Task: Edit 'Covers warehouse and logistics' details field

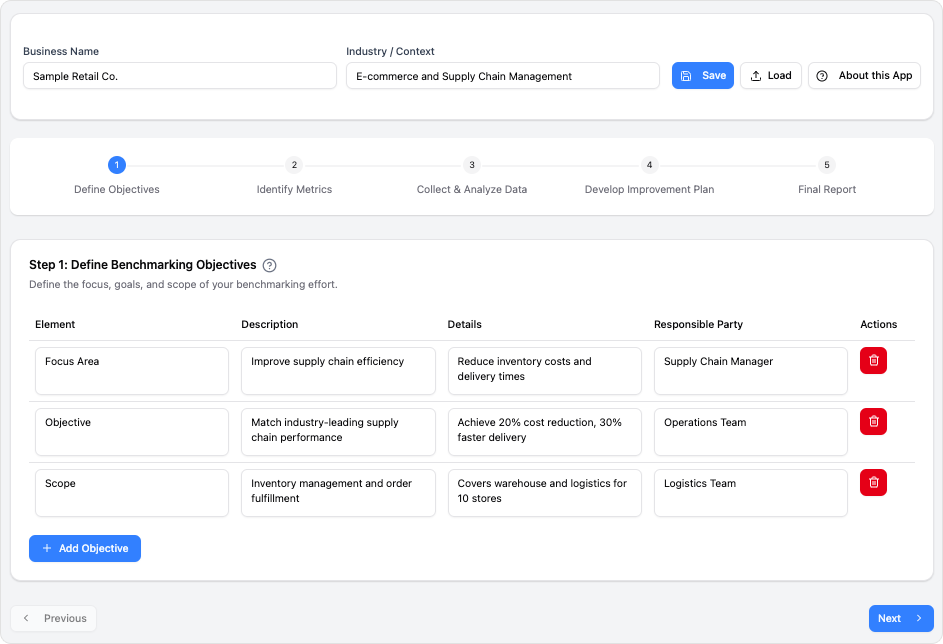Action: click(x=544, y=493)
